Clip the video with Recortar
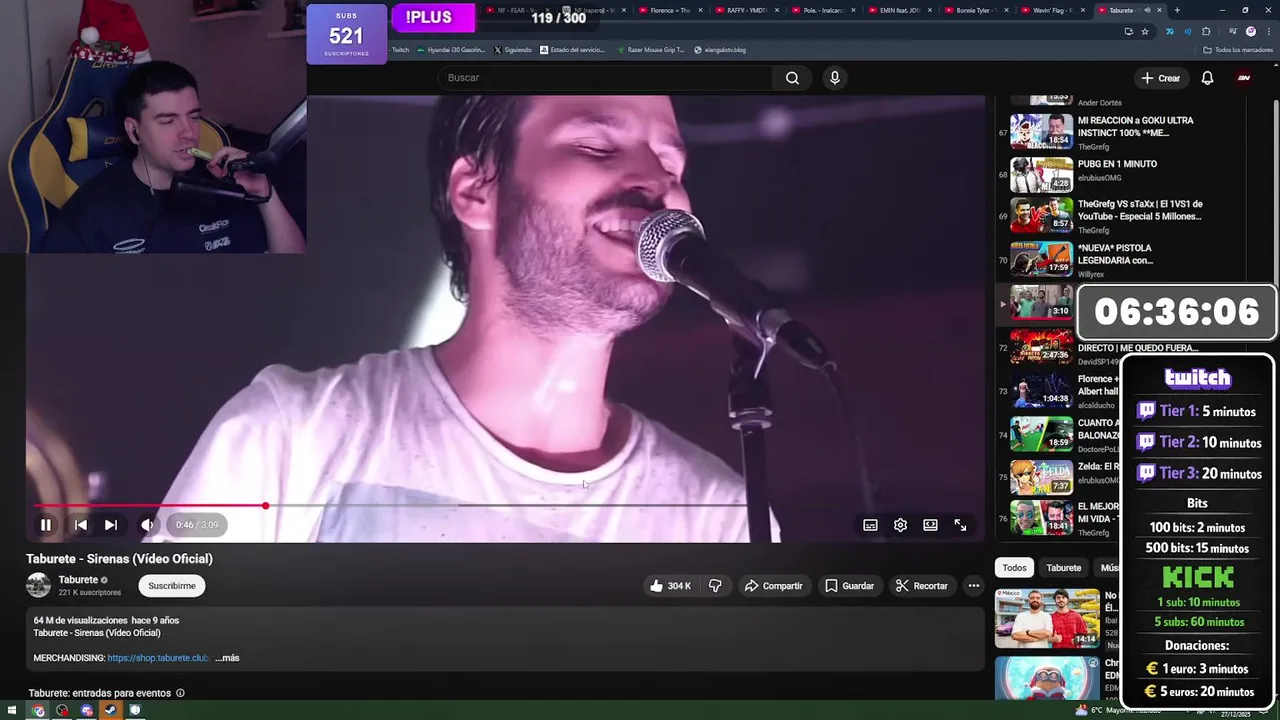The height and width of the screenshot is (720, 1280). (x=921, y=586)
